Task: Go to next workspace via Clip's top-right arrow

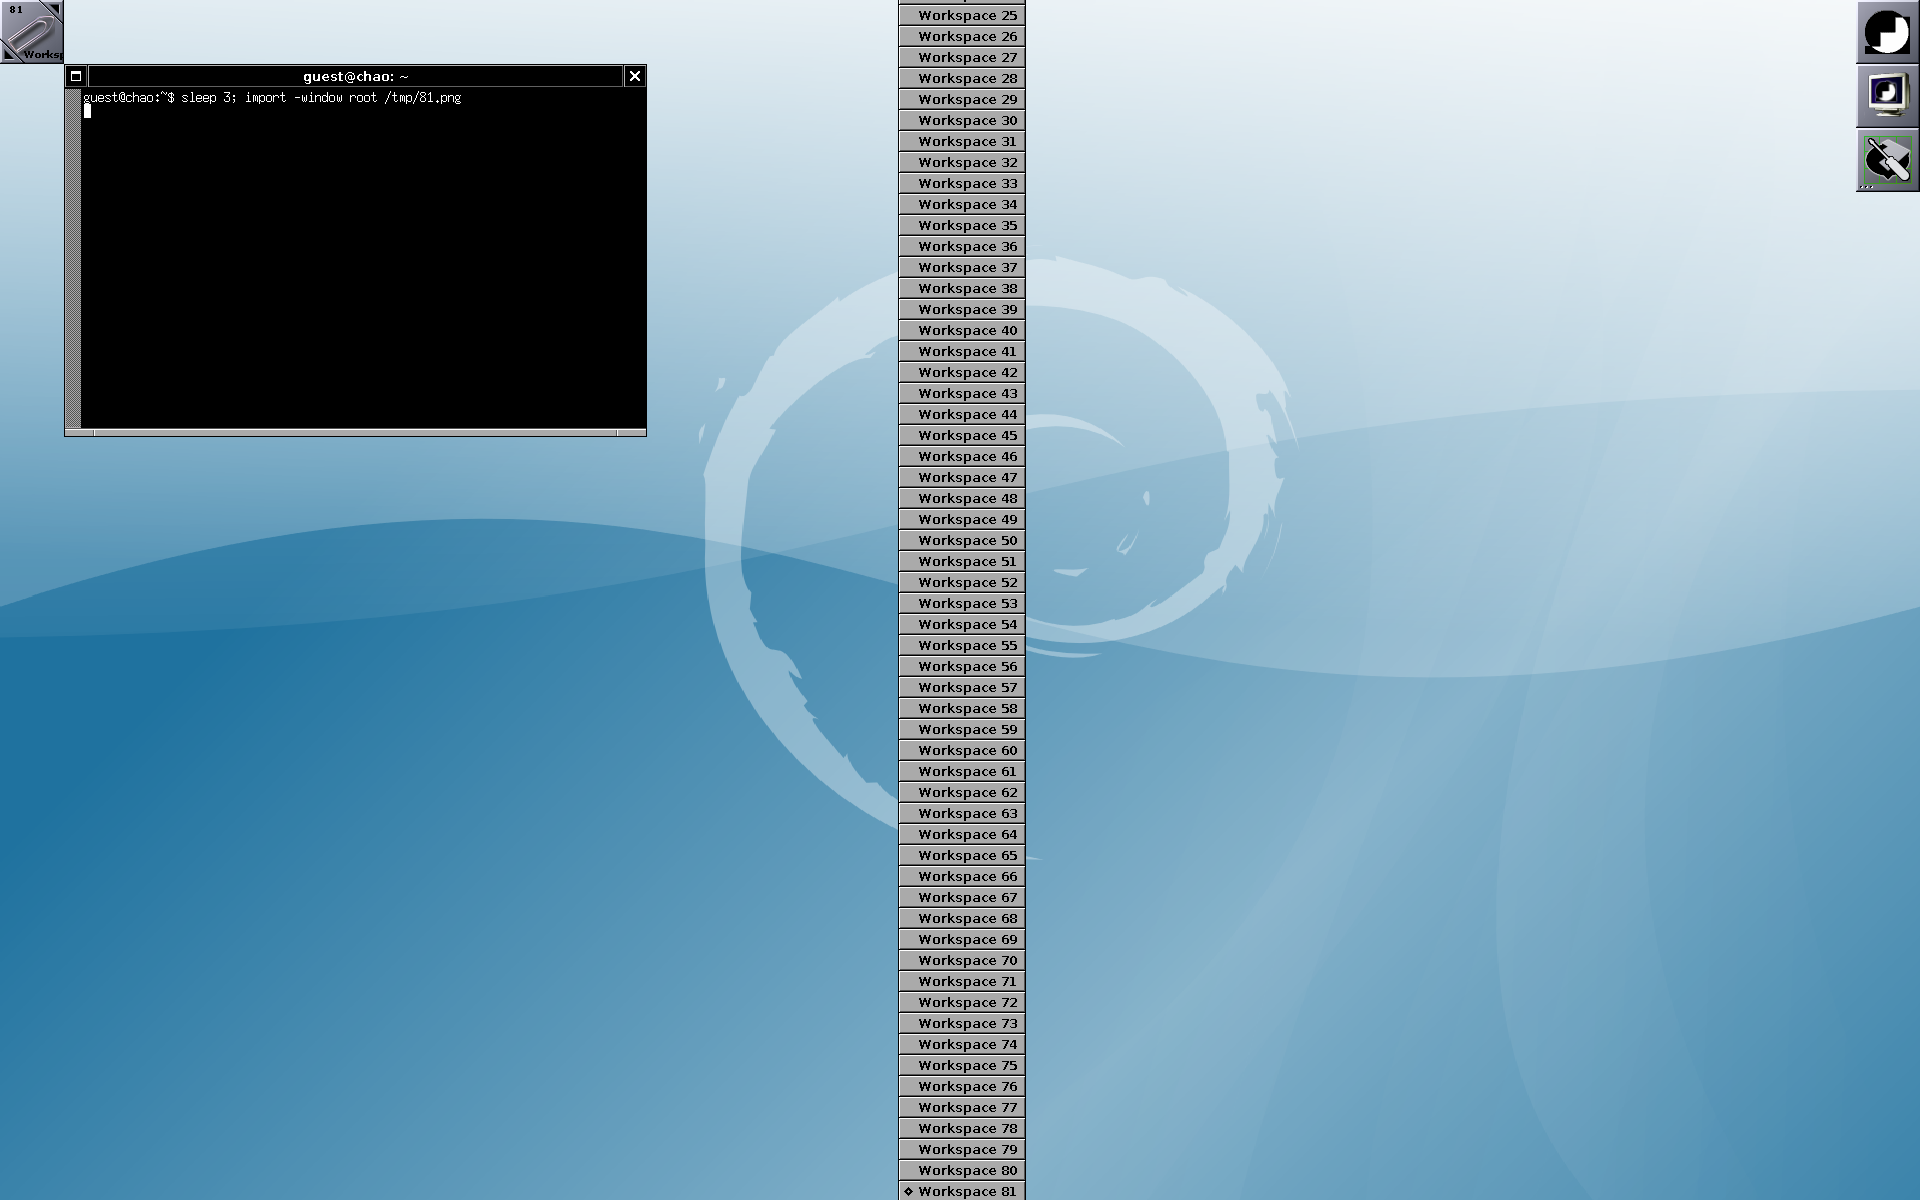Action: click(54, 8)
